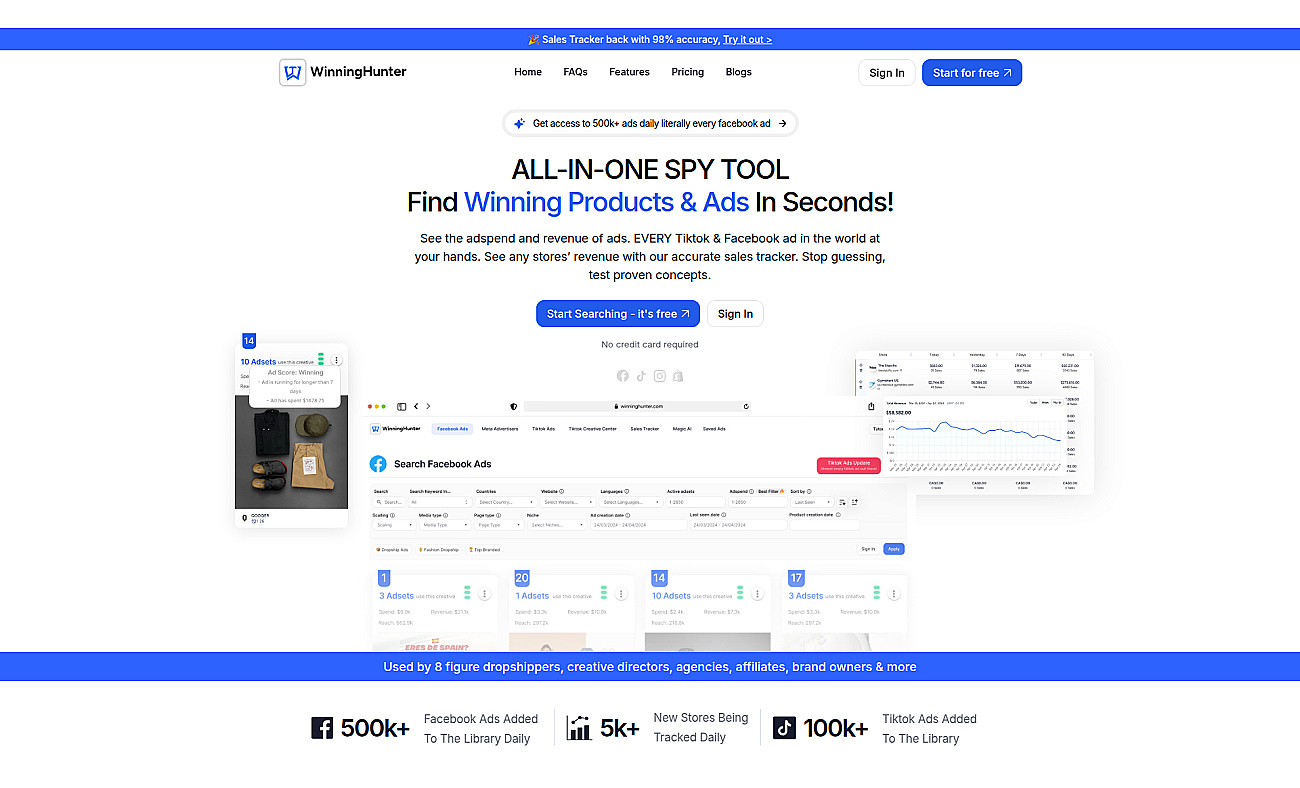This screenshot has width=1300, height=788.
Task: Click the reload icon in the mock browser address bar
Action: [746, 406]
